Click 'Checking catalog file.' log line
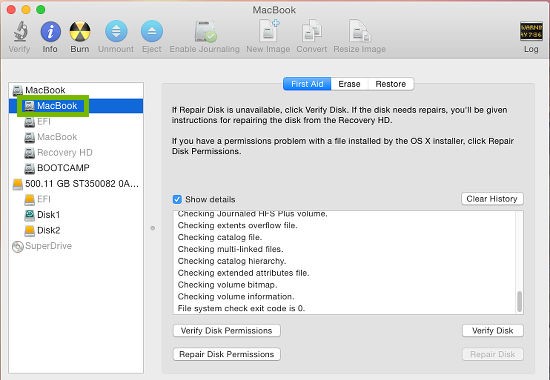Viewport: 550px width, 380px height. coord(220,237)
